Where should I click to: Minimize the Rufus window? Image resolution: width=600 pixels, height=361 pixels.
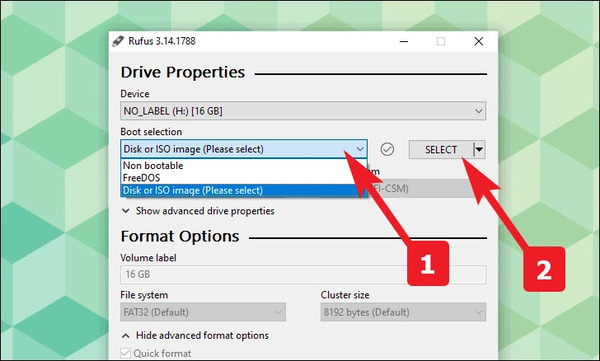(x=404, y=41)
